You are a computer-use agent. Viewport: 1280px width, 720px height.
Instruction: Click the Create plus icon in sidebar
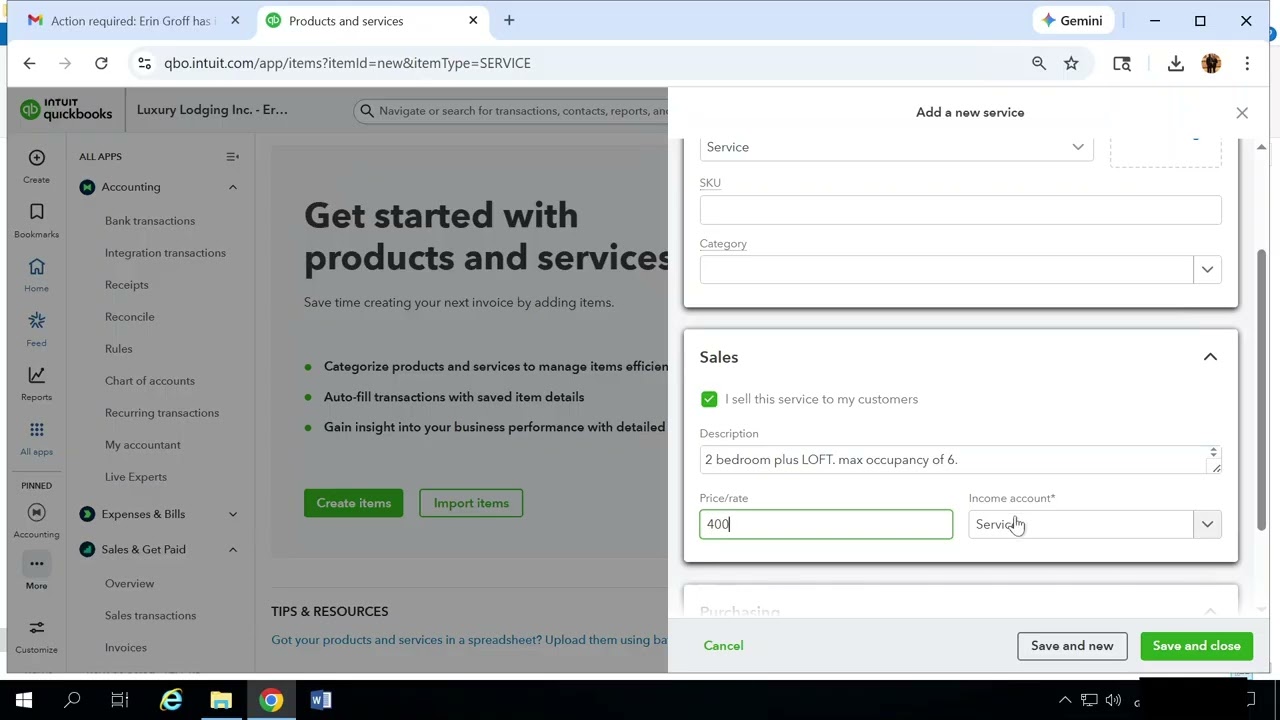pyautogui.click(x=36, y=158)
